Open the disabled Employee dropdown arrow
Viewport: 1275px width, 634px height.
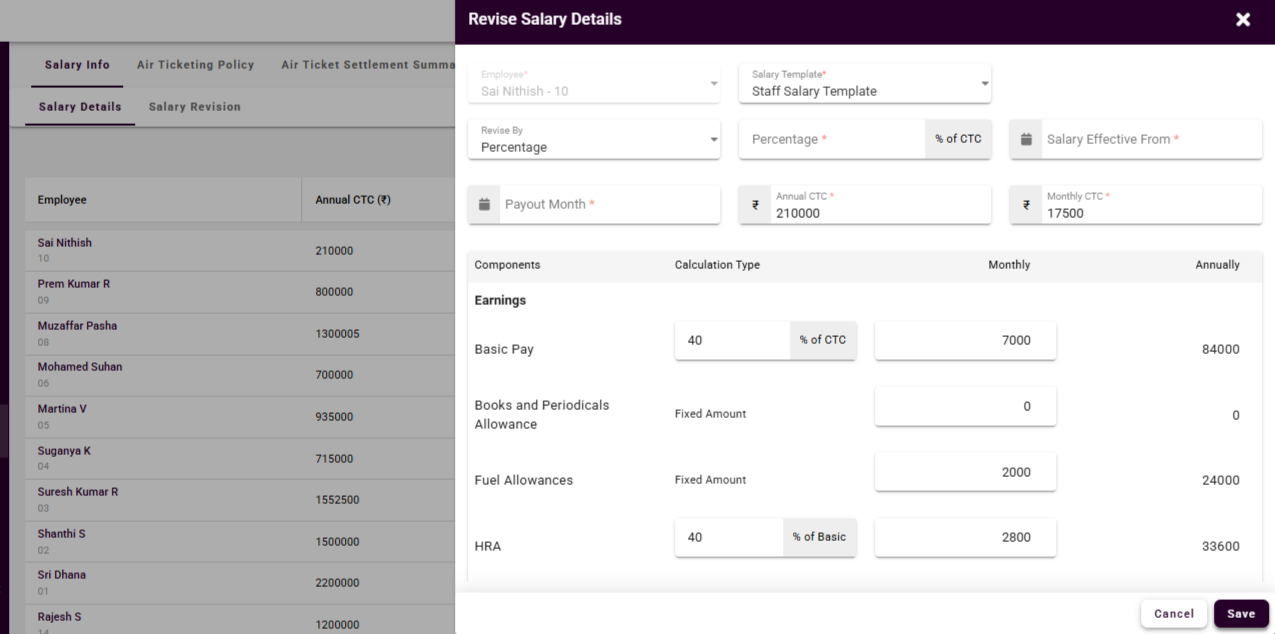click(713, 84)
